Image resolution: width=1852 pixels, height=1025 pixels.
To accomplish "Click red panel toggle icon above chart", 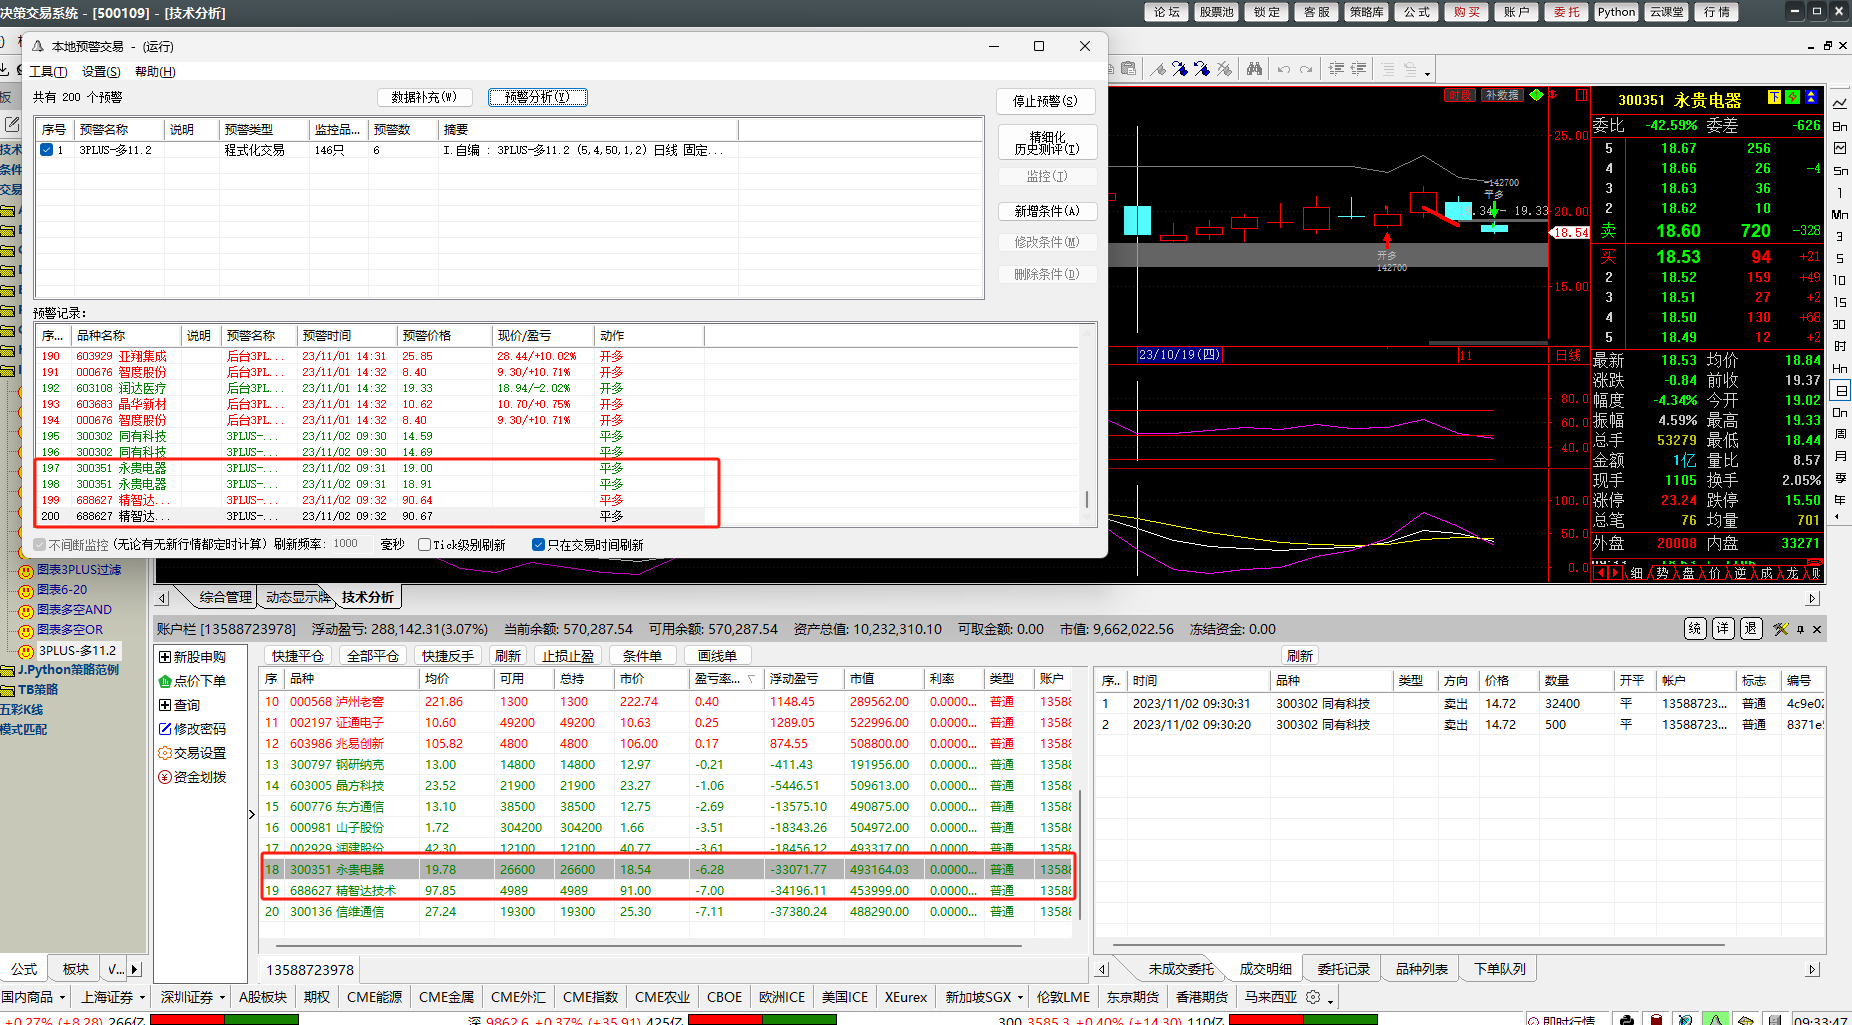I will (1581, 95).
